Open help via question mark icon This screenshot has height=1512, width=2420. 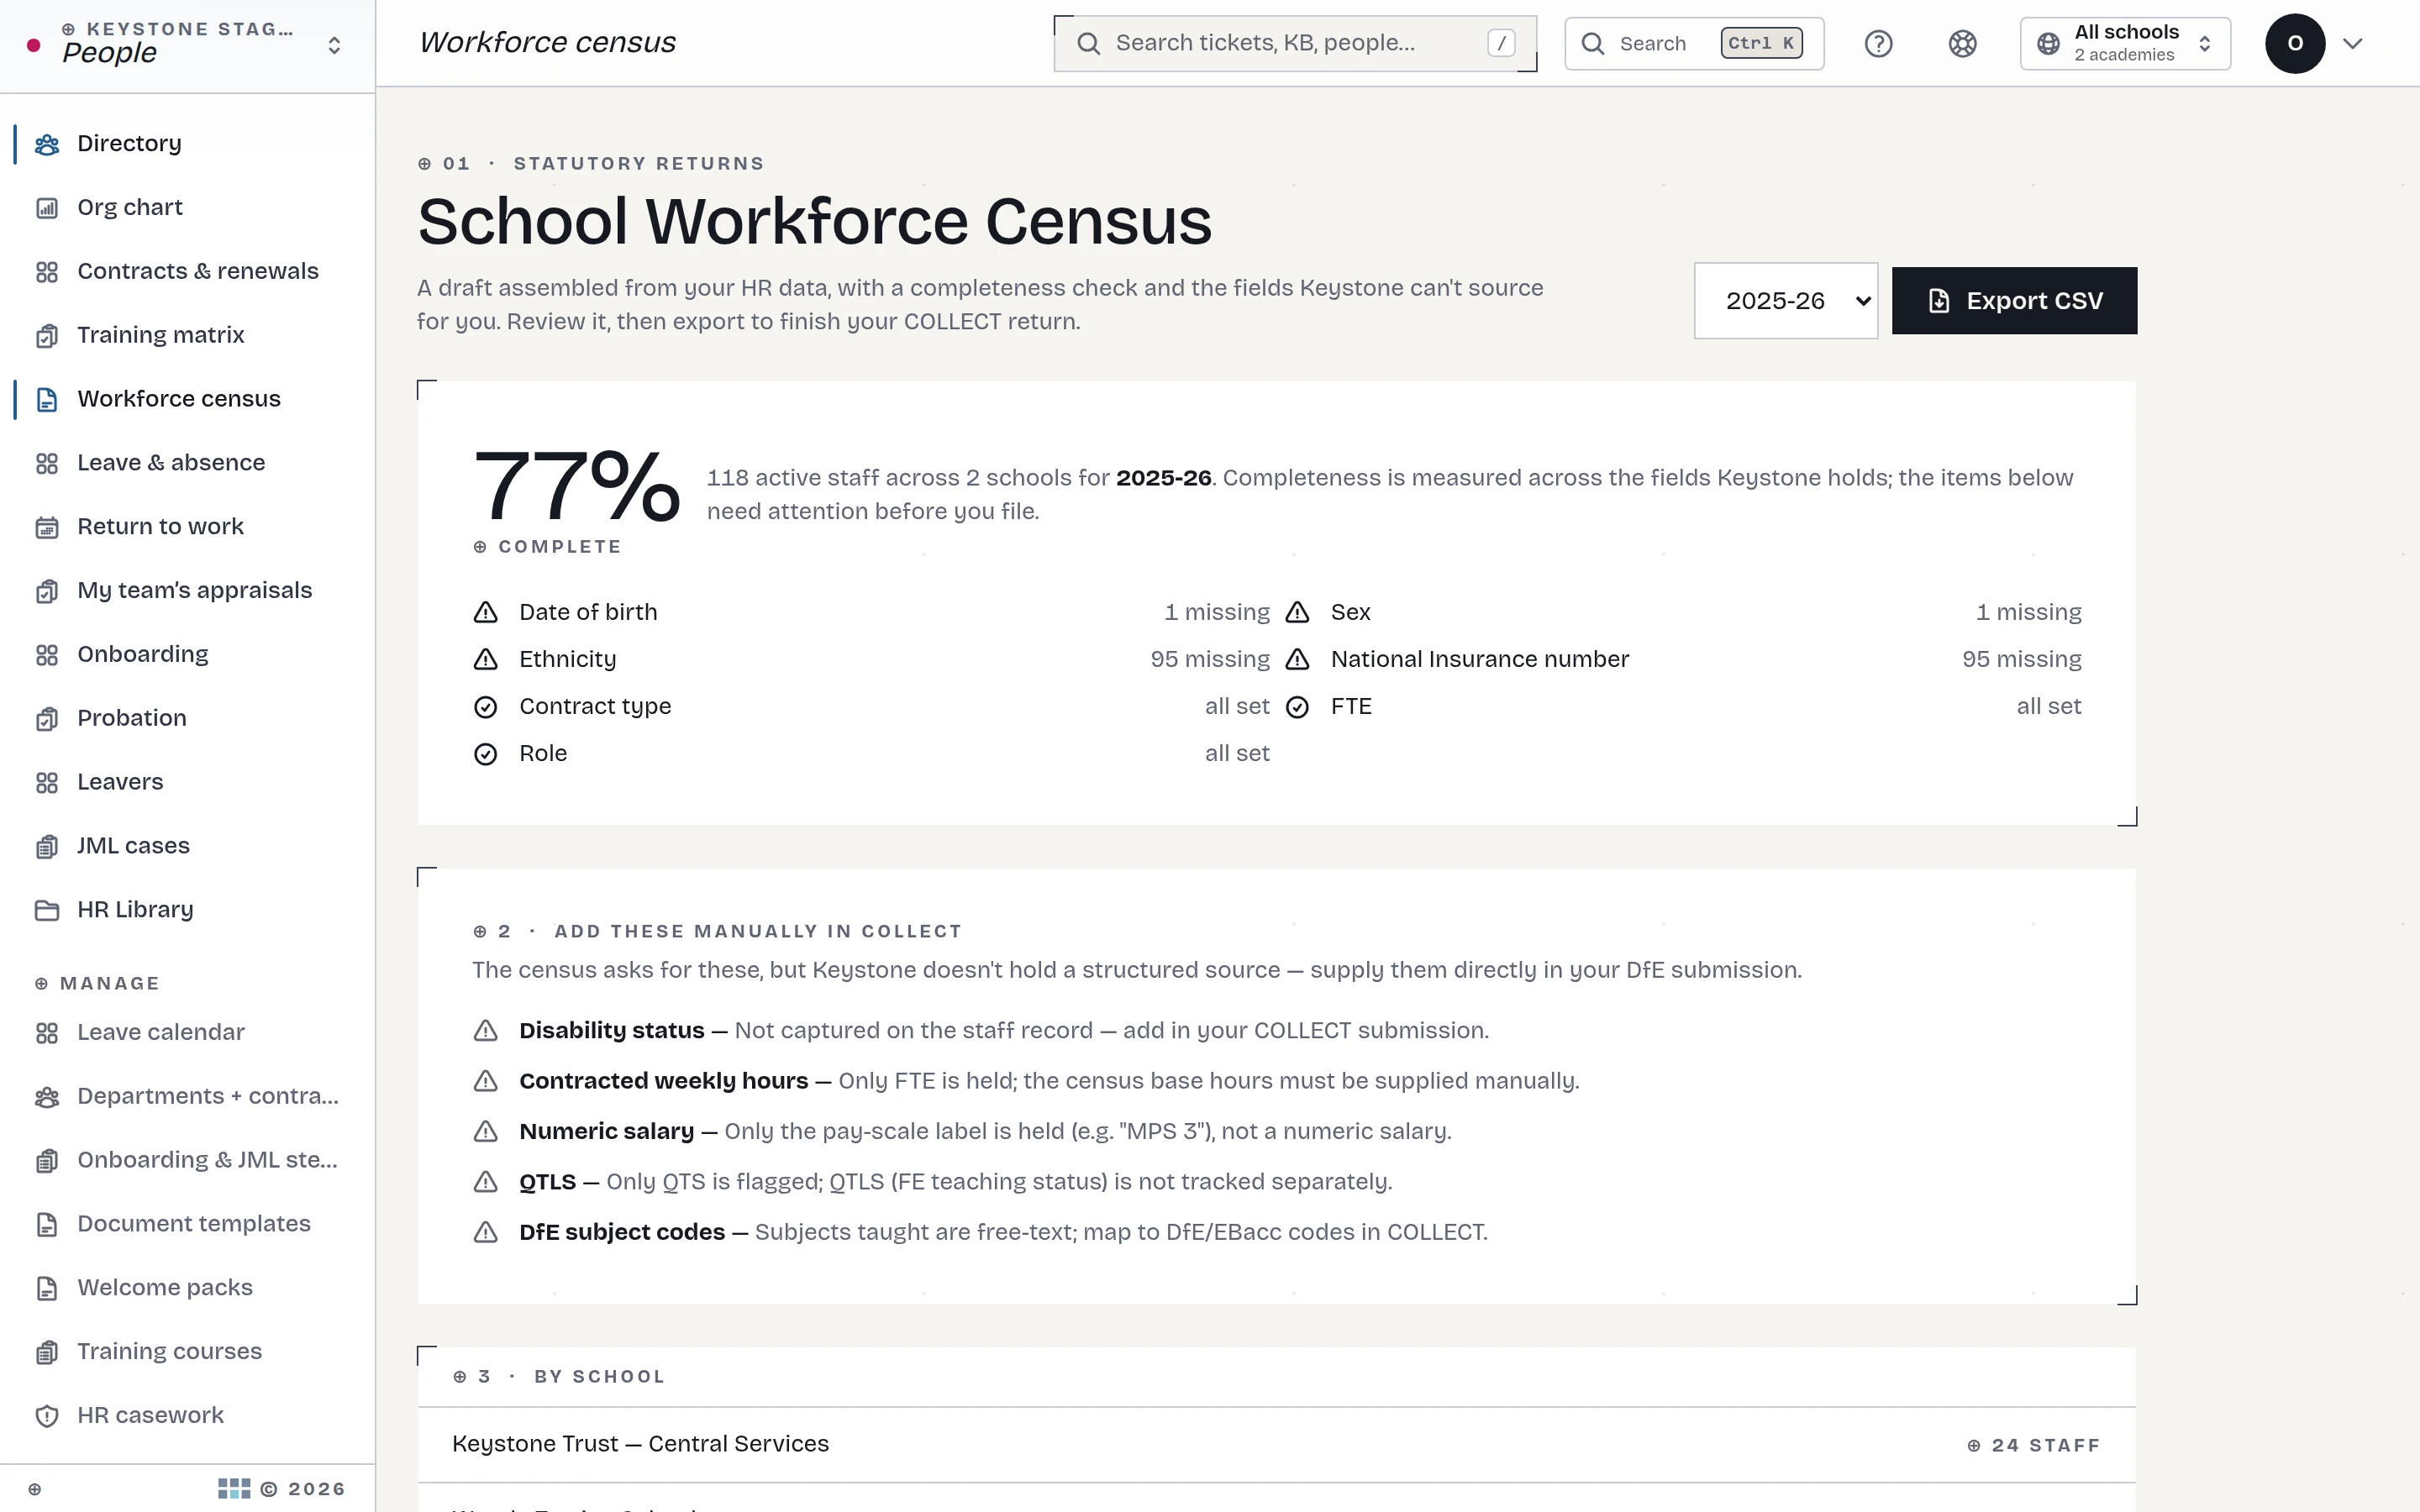tap(1878, 44)
